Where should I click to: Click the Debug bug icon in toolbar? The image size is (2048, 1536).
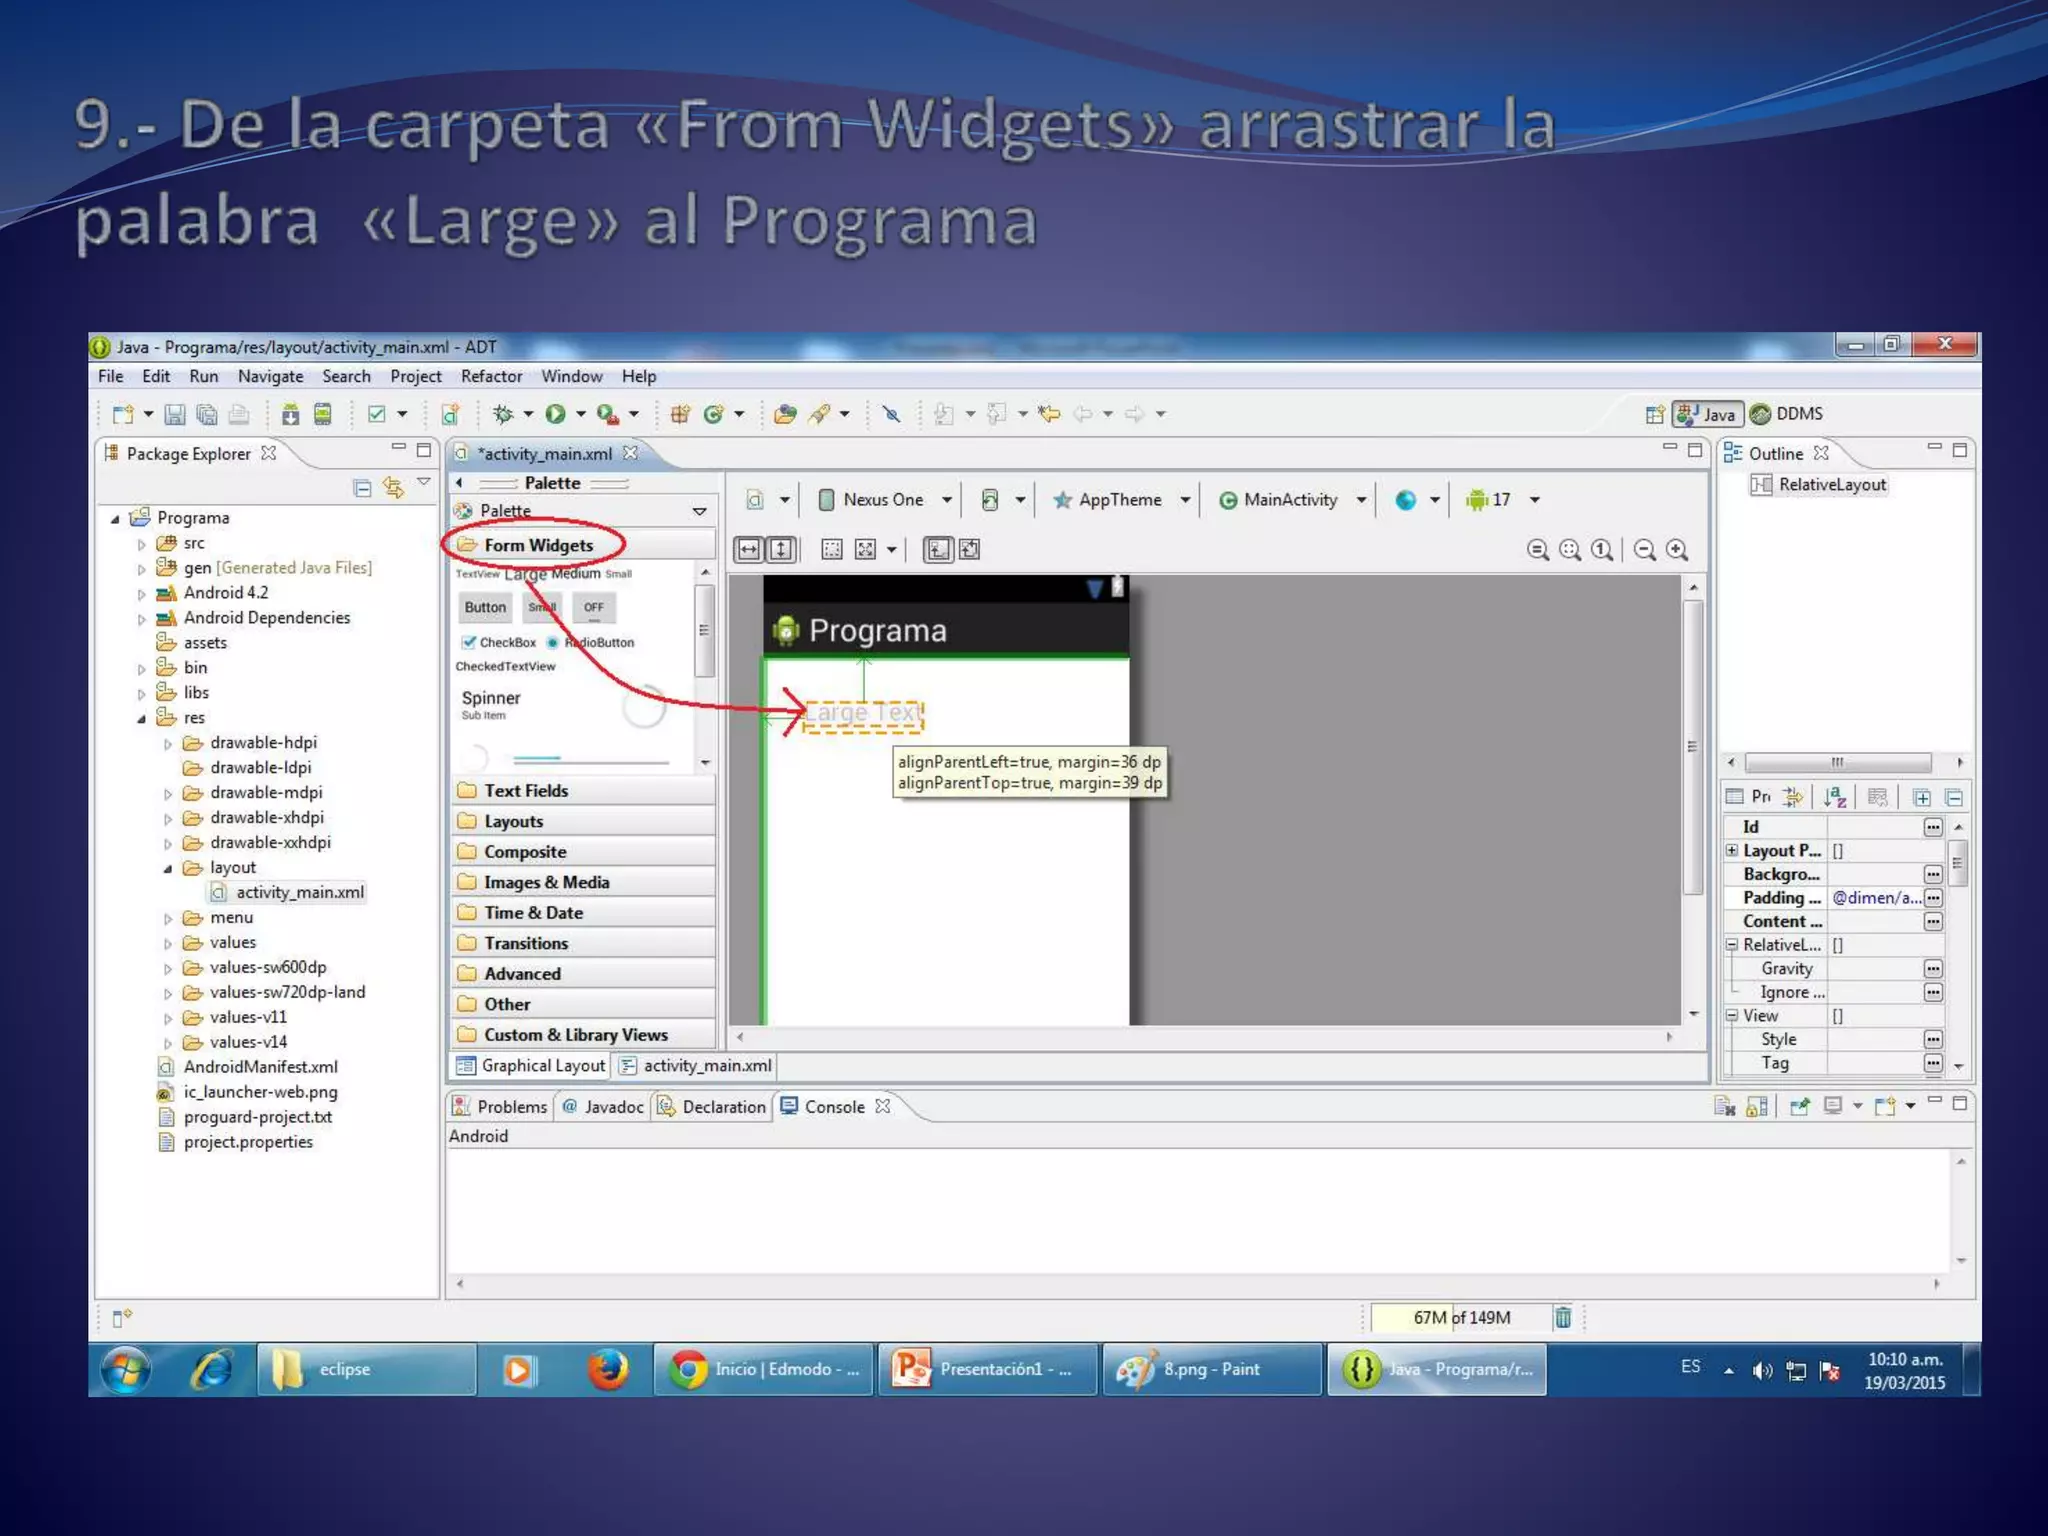point(503,414)
